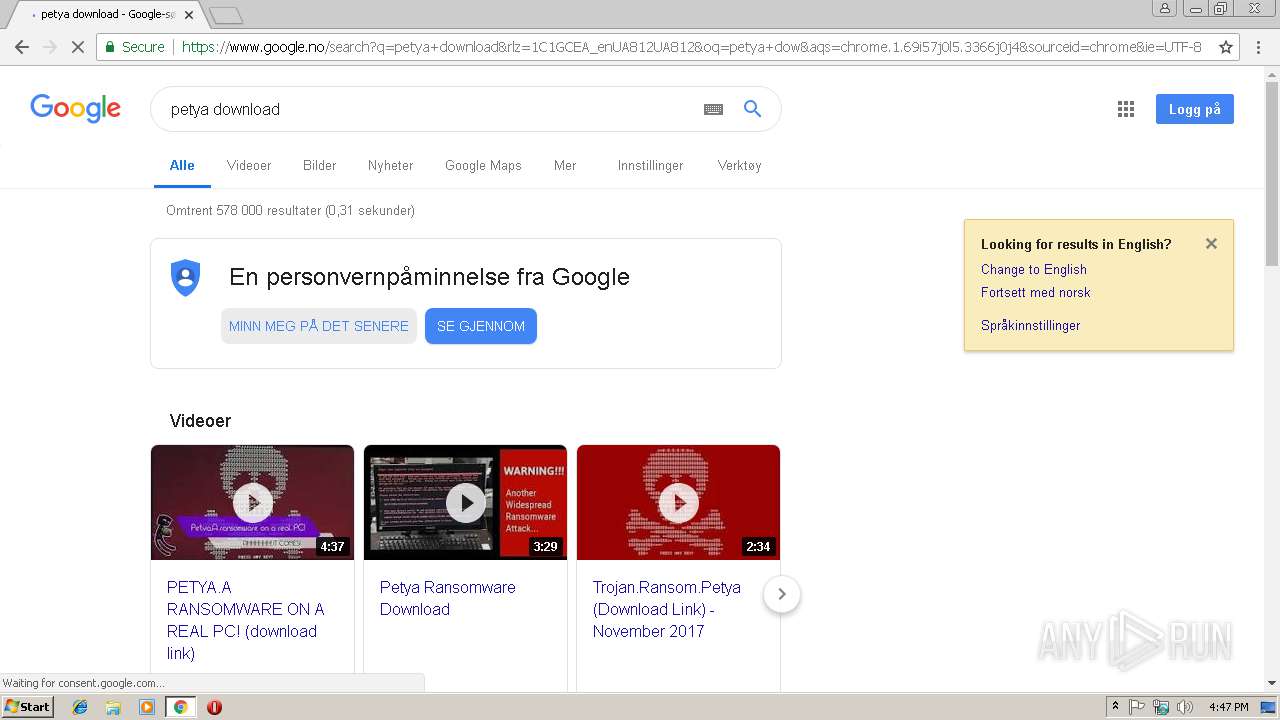
Task: Click the taskbar clock 4:47 PM
Action: pos(1228,707)
